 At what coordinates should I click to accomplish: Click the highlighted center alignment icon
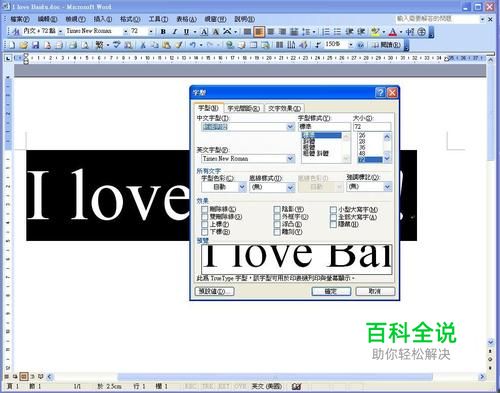click(x=259, y=32)
